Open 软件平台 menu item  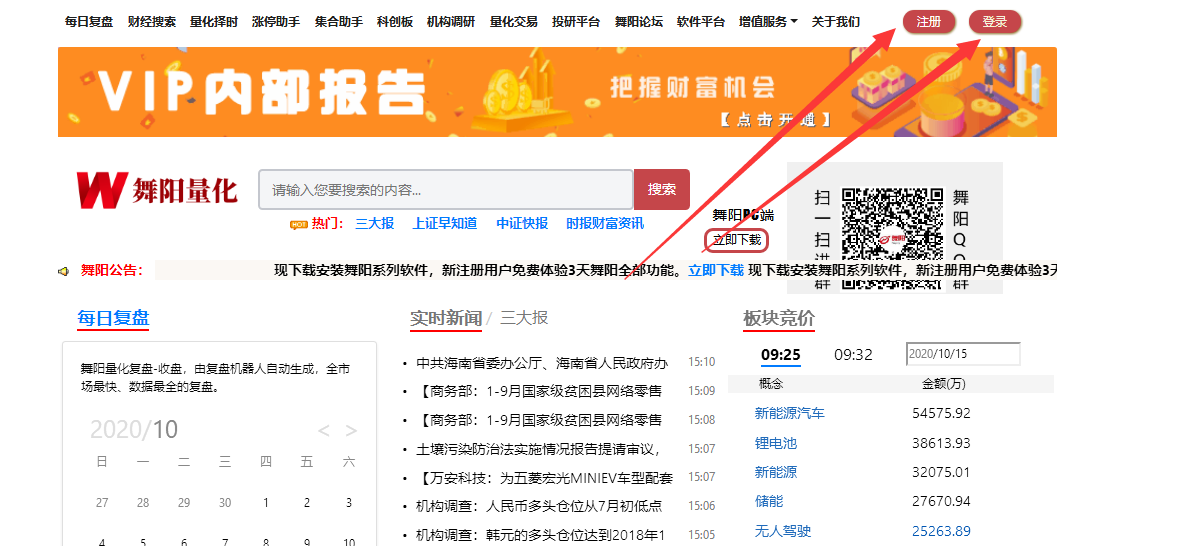[701, 22]
